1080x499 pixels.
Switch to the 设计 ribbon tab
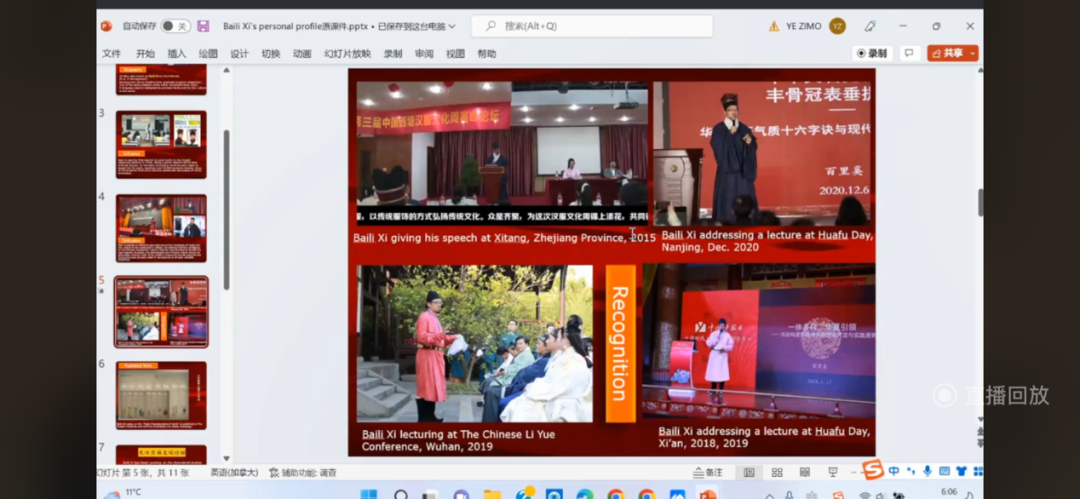pos(239,54)
